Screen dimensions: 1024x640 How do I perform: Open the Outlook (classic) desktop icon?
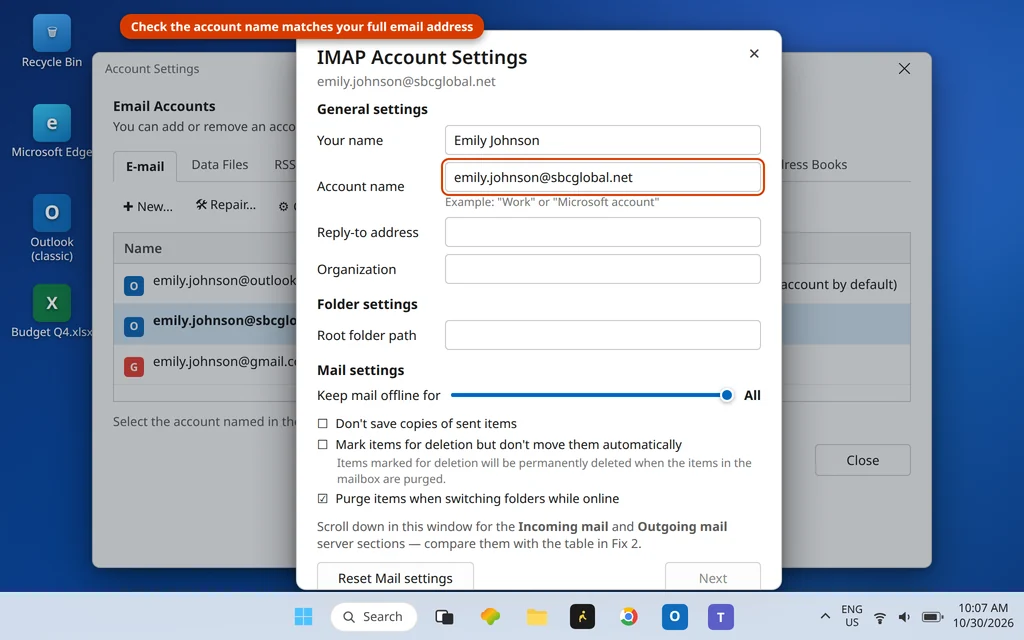point(52,228)
